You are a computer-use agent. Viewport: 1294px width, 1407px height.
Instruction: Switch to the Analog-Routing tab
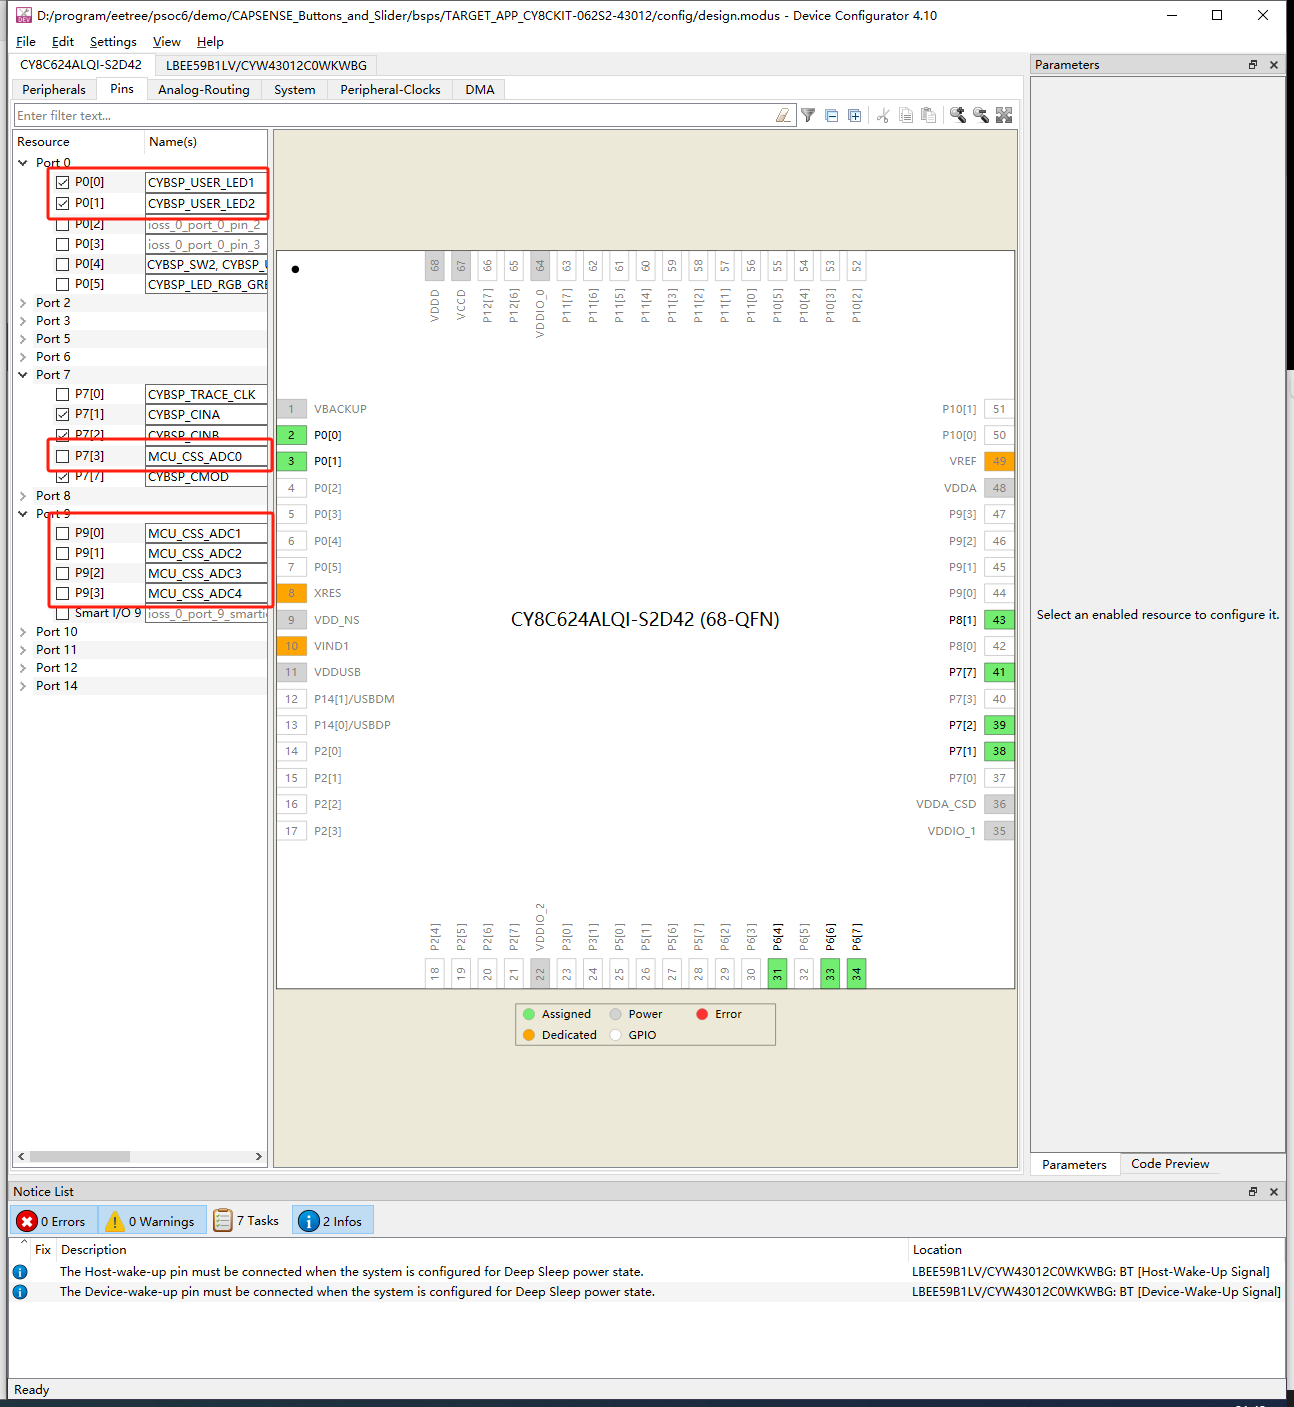coord(204,90)
